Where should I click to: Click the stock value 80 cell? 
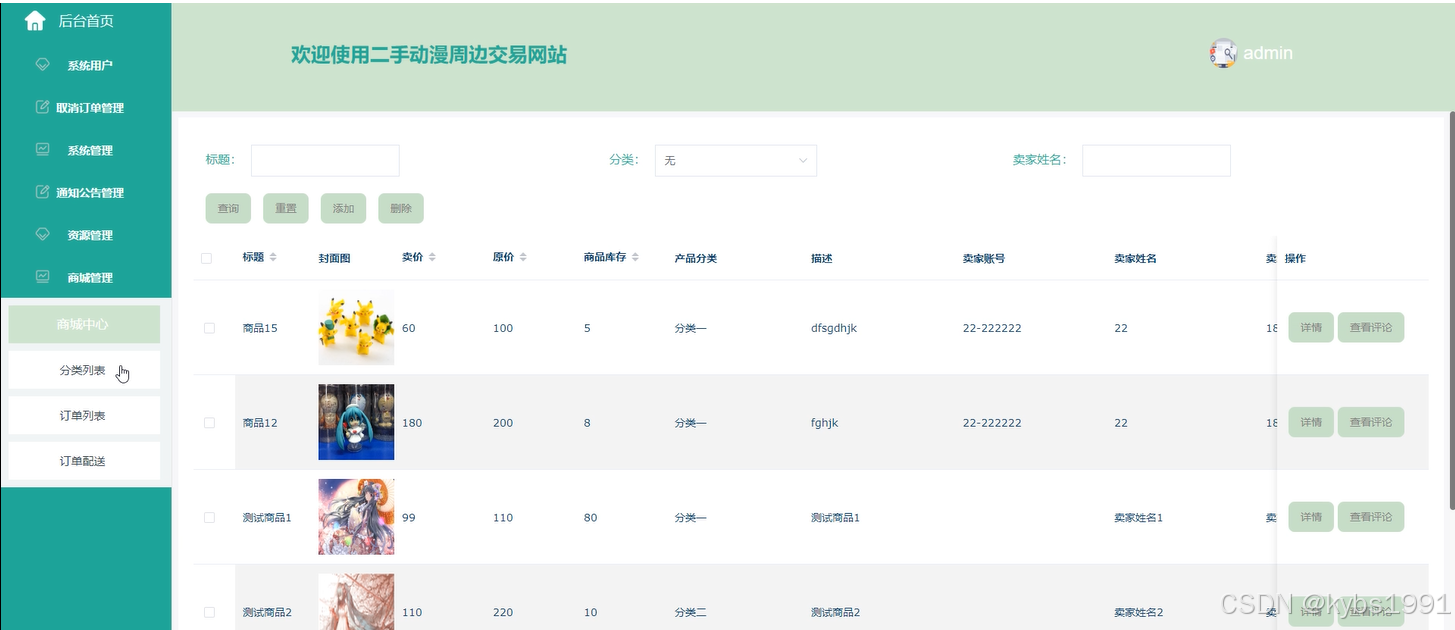click(x=591, y=518)
